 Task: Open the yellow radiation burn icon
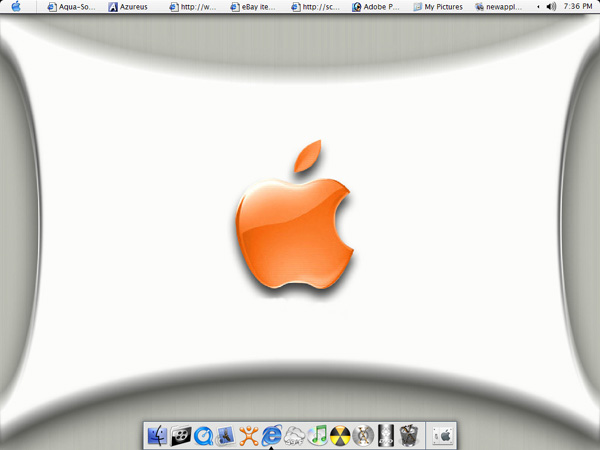point(340,436)
